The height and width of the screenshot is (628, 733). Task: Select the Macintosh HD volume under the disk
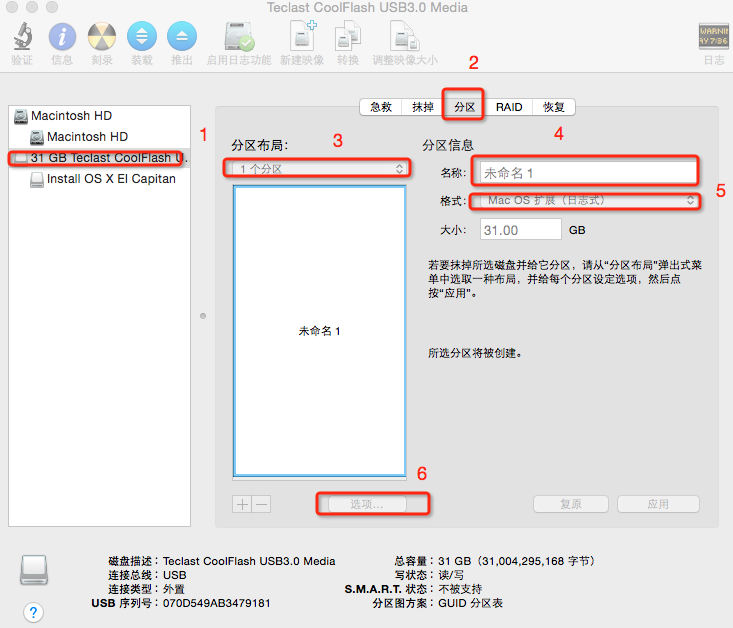click(99, 137)
